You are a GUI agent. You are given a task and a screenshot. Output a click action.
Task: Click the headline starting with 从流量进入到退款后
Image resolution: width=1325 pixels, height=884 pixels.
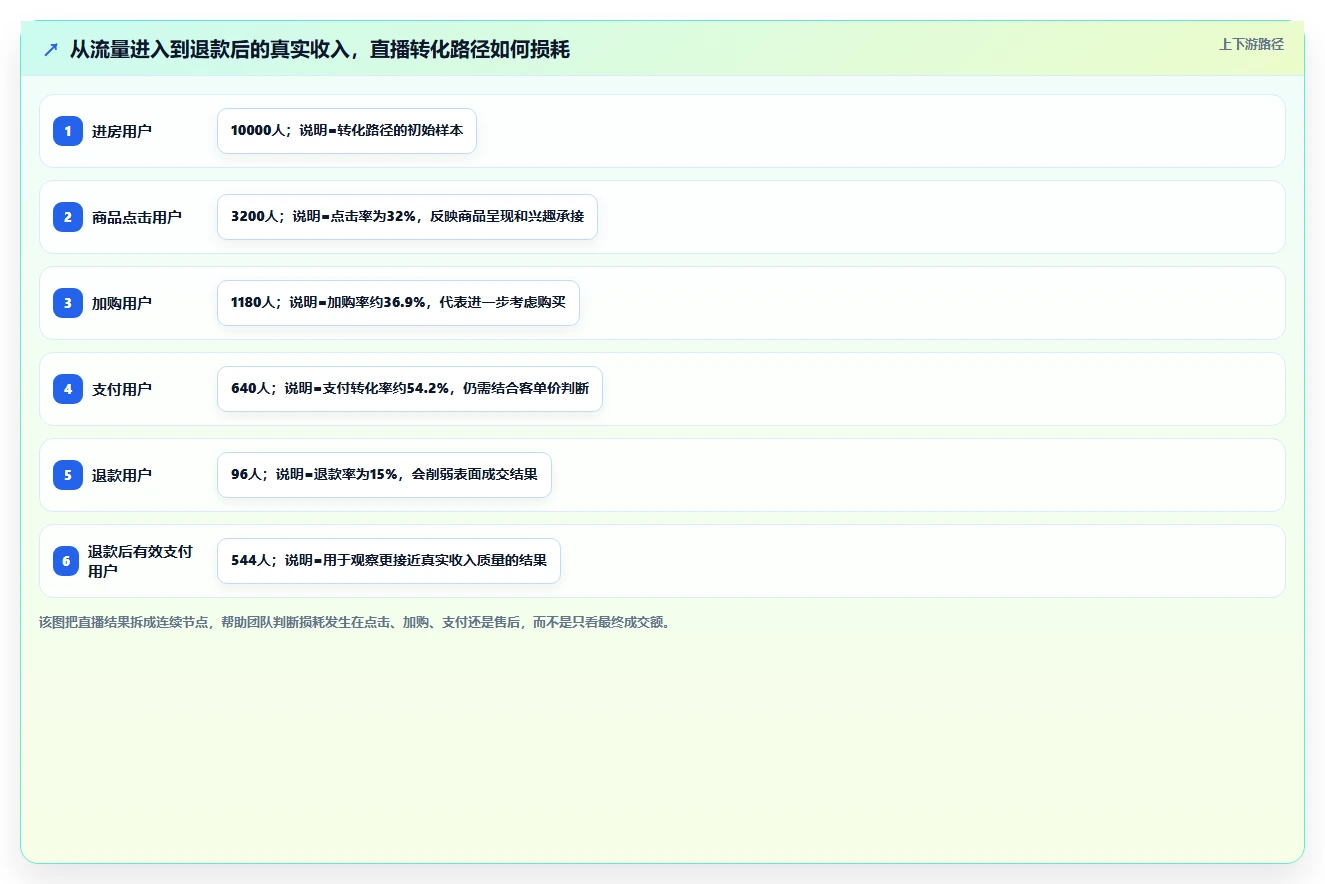point(320,49)
